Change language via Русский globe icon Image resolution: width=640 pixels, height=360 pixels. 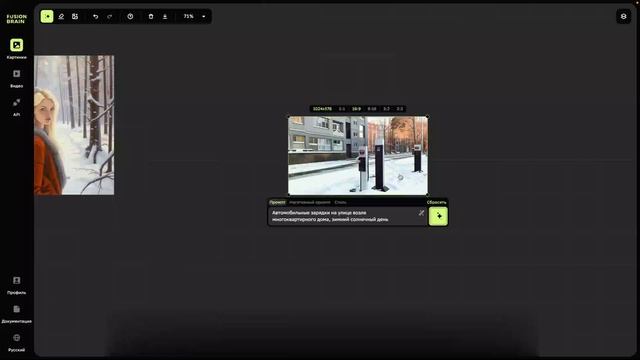click(16, 338)
